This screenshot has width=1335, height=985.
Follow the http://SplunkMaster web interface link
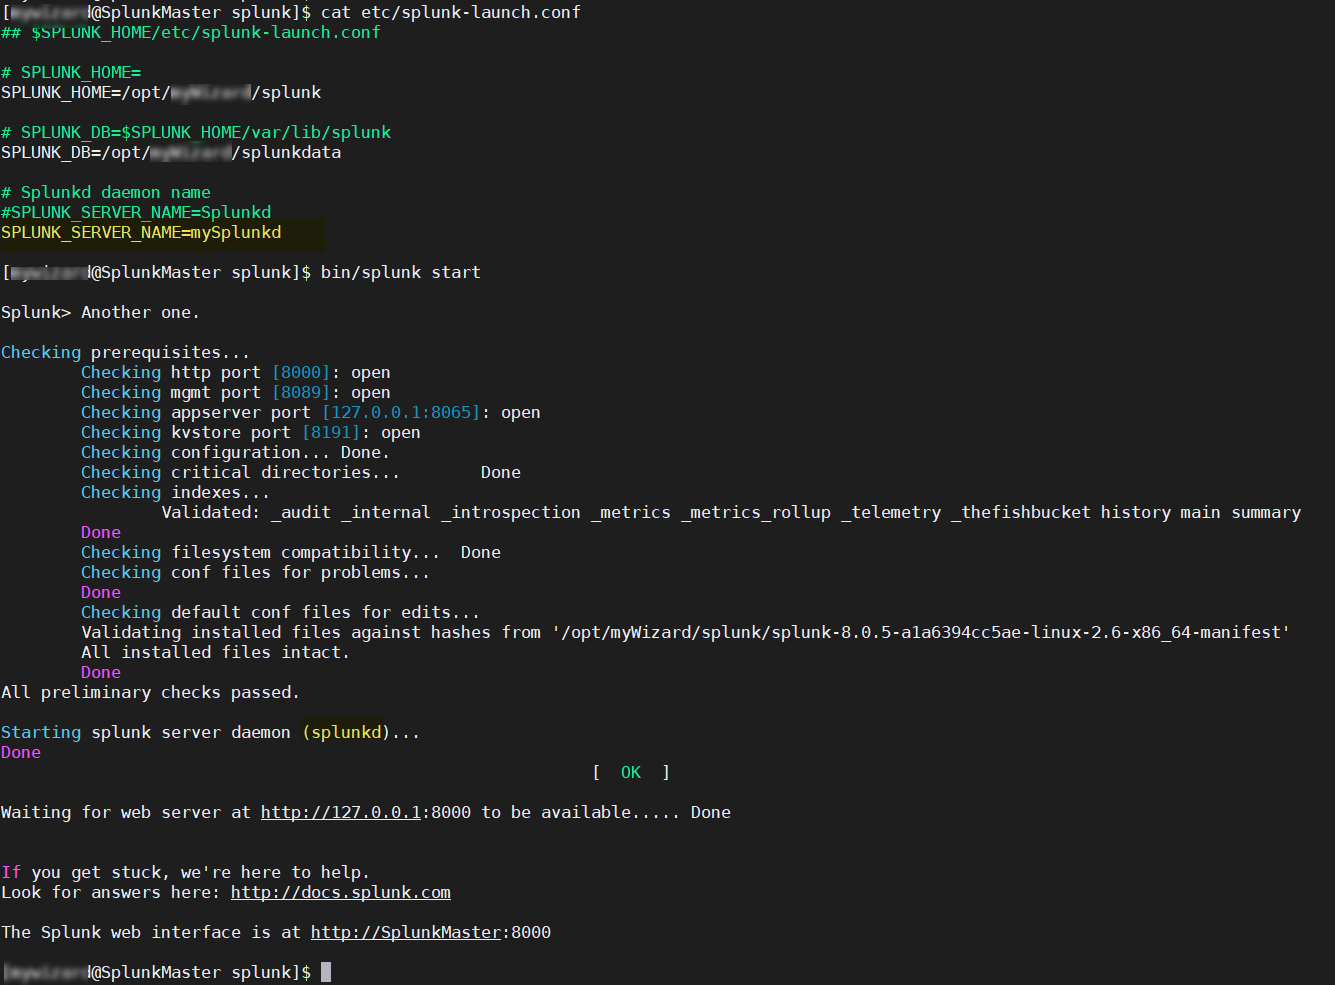tap(406, 932)
